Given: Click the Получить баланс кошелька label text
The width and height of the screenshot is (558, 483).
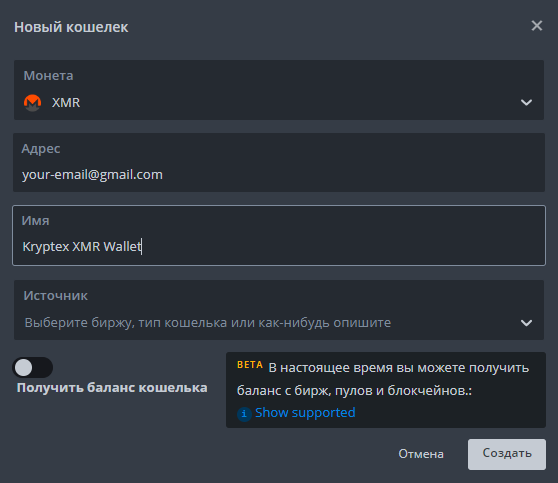Looking at the screenshot, I should pyautogui.click(x=112, y=388).
